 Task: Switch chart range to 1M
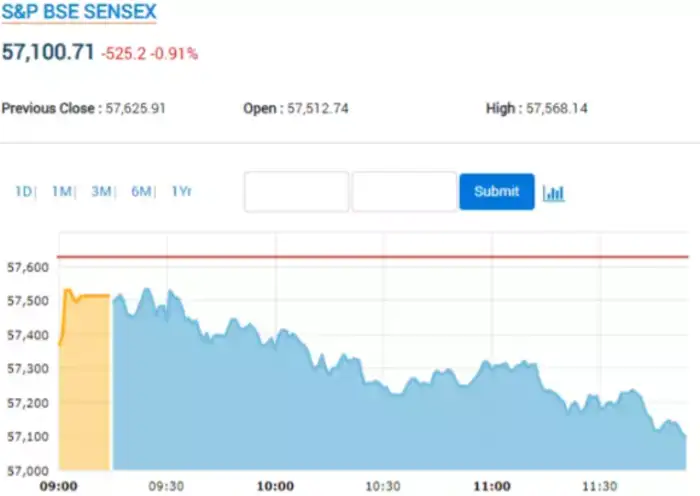tap(62, 191)
